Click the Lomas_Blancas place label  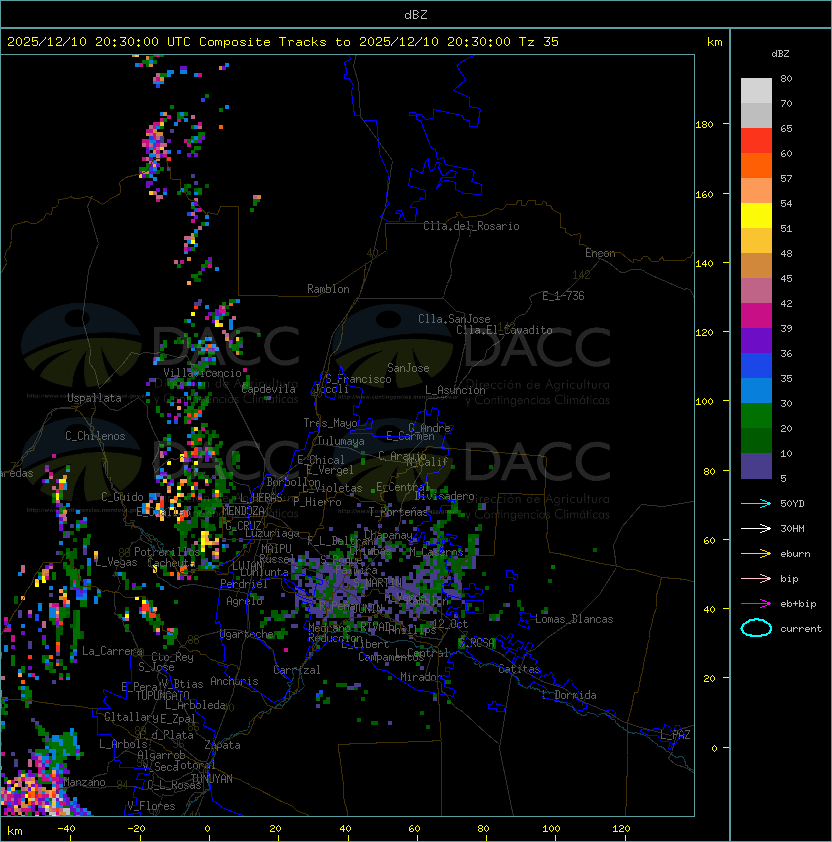click(x=574, y=619)
